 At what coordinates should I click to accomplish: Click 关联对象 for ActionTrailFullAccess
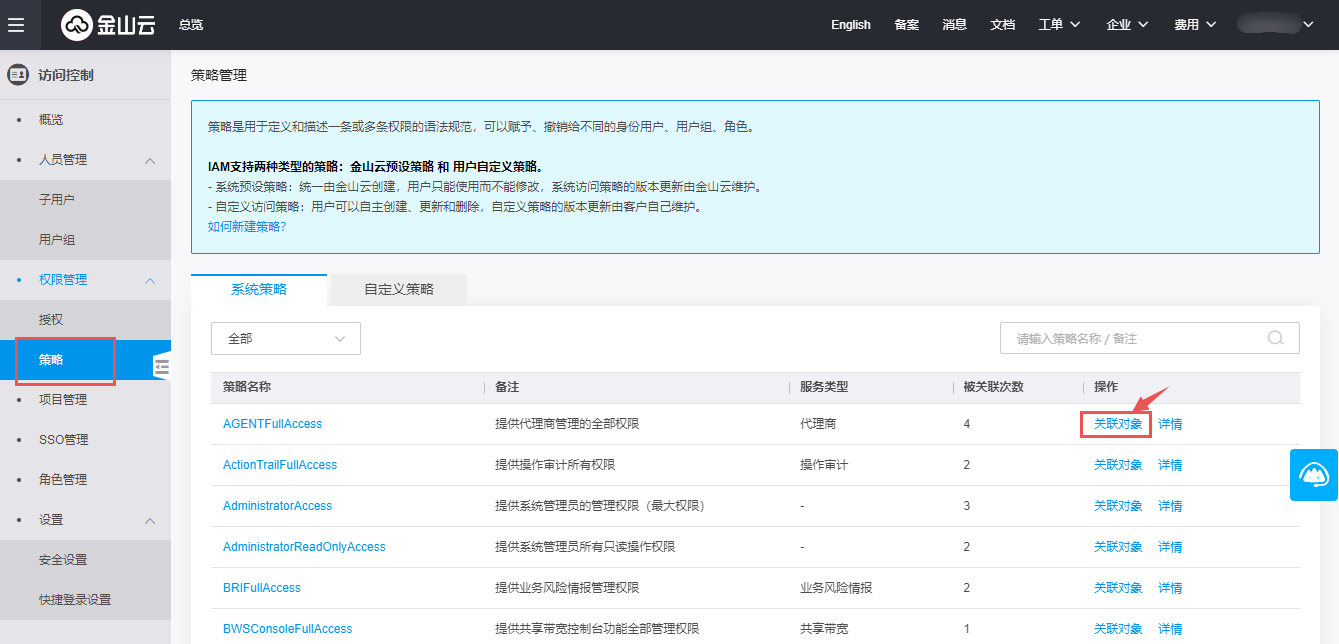pos(1118,465)
